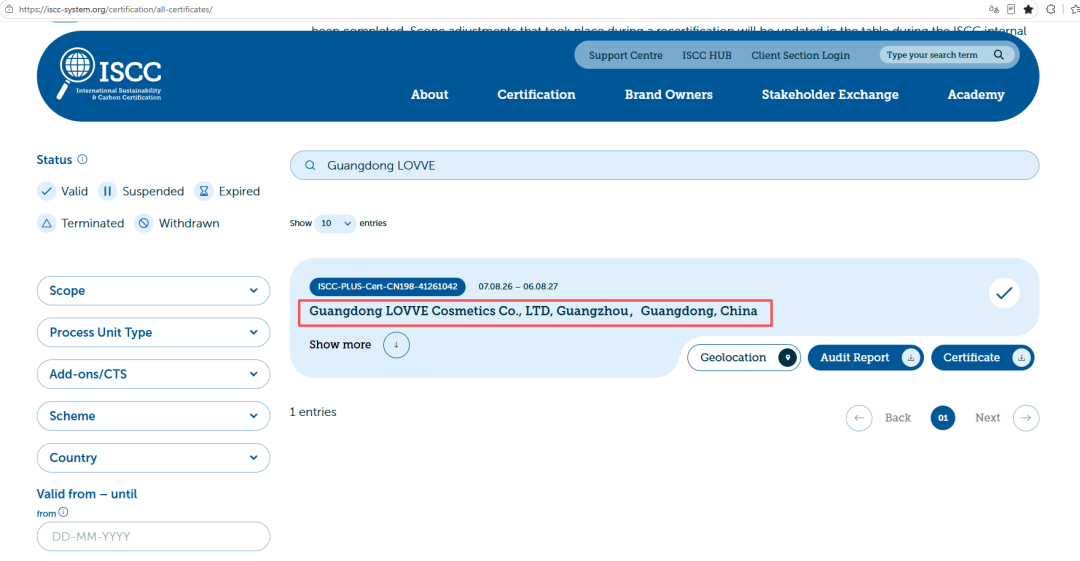Click the validity dates 07.08.26 – 06.08.27

(x=518, y=287)
